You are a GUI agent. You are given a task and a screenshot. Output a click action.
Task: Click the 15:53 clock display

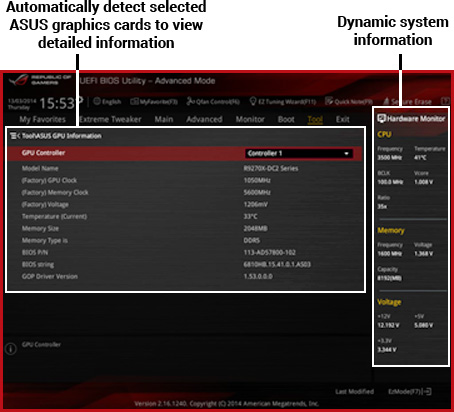tap(57, 103)
